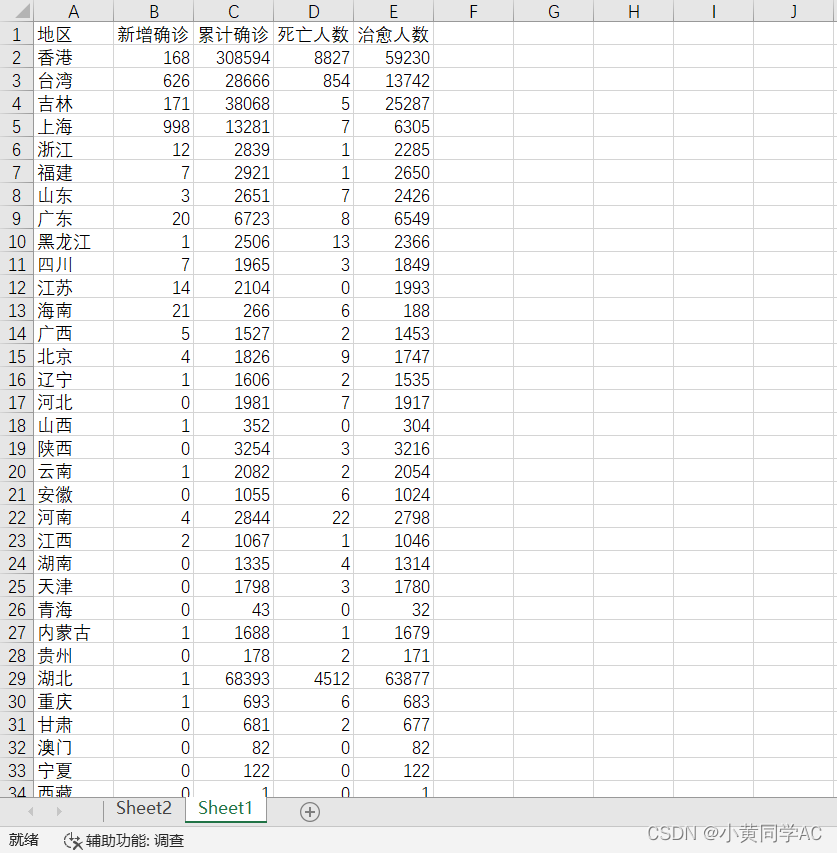
Task: Select column D header
Action: tap(313, 11)
